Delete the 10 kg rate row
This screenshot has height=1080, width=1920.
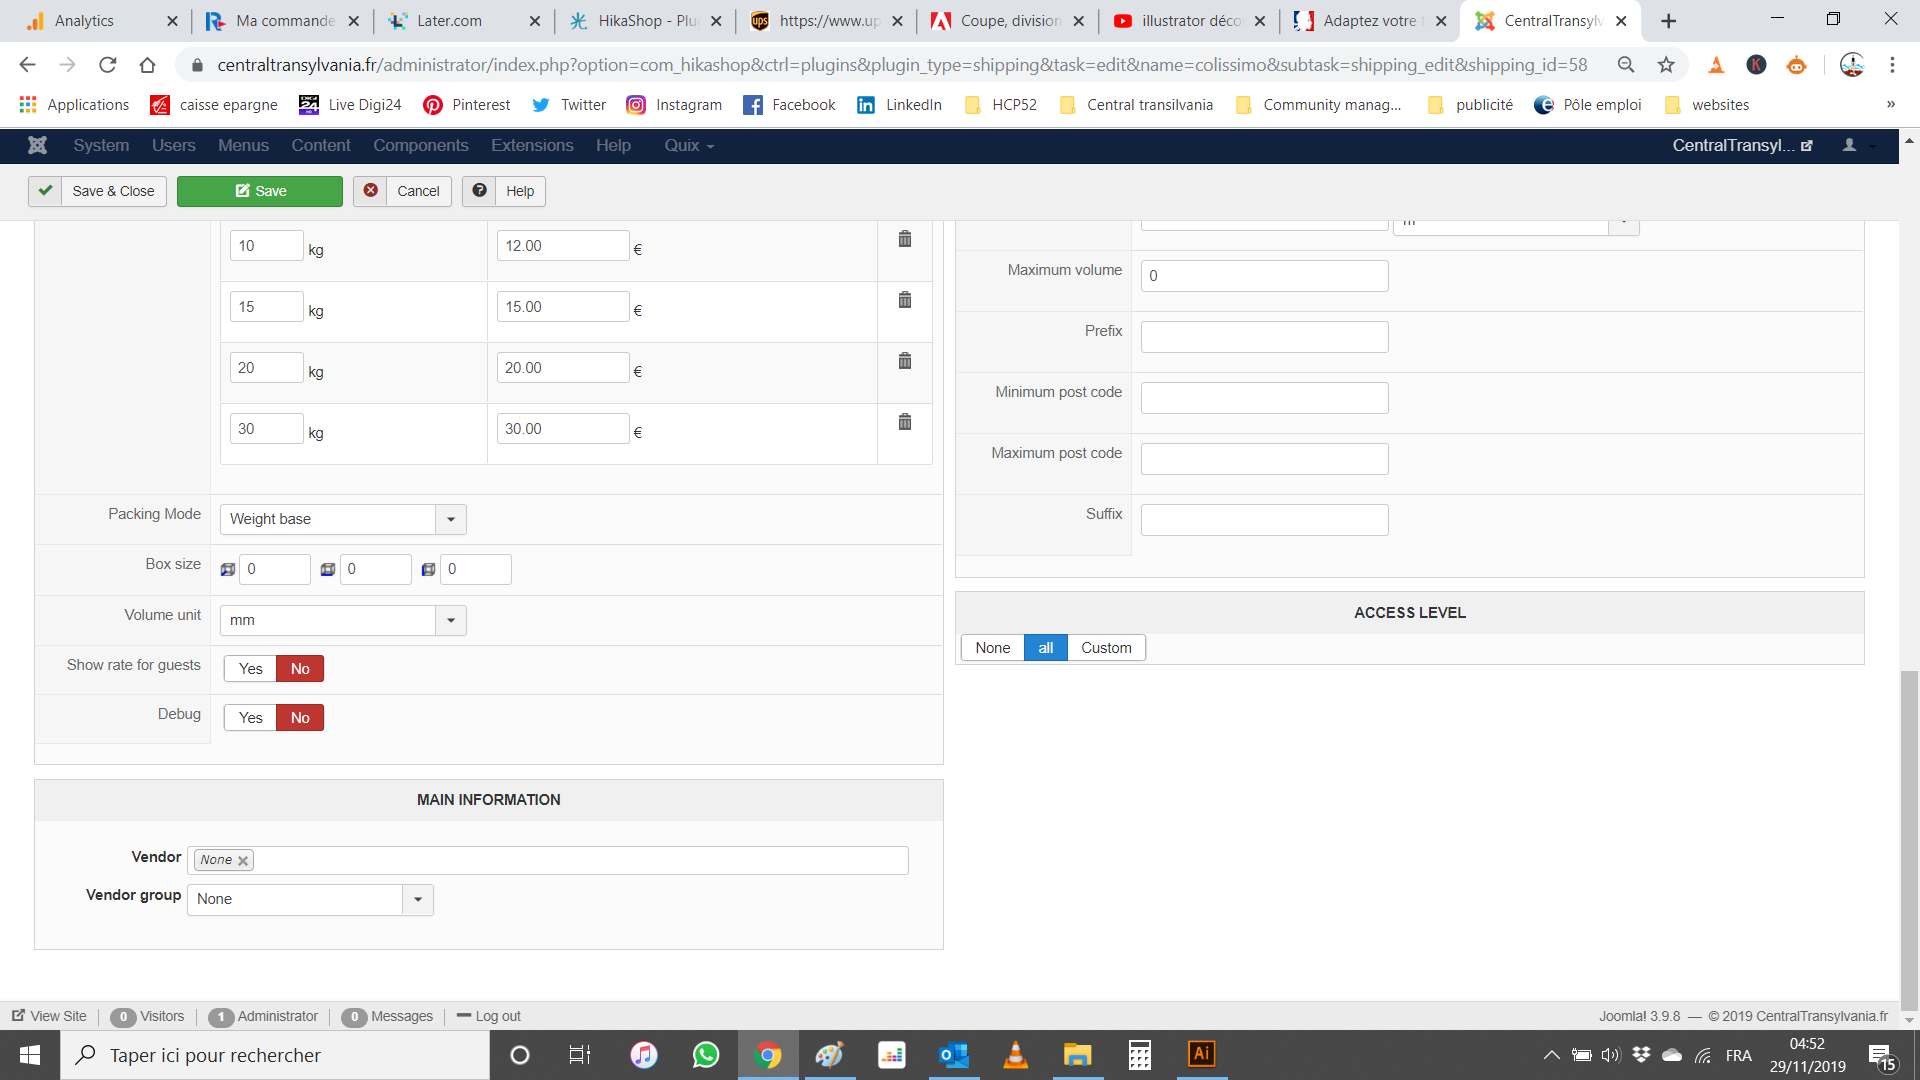[x=904, y=239]
